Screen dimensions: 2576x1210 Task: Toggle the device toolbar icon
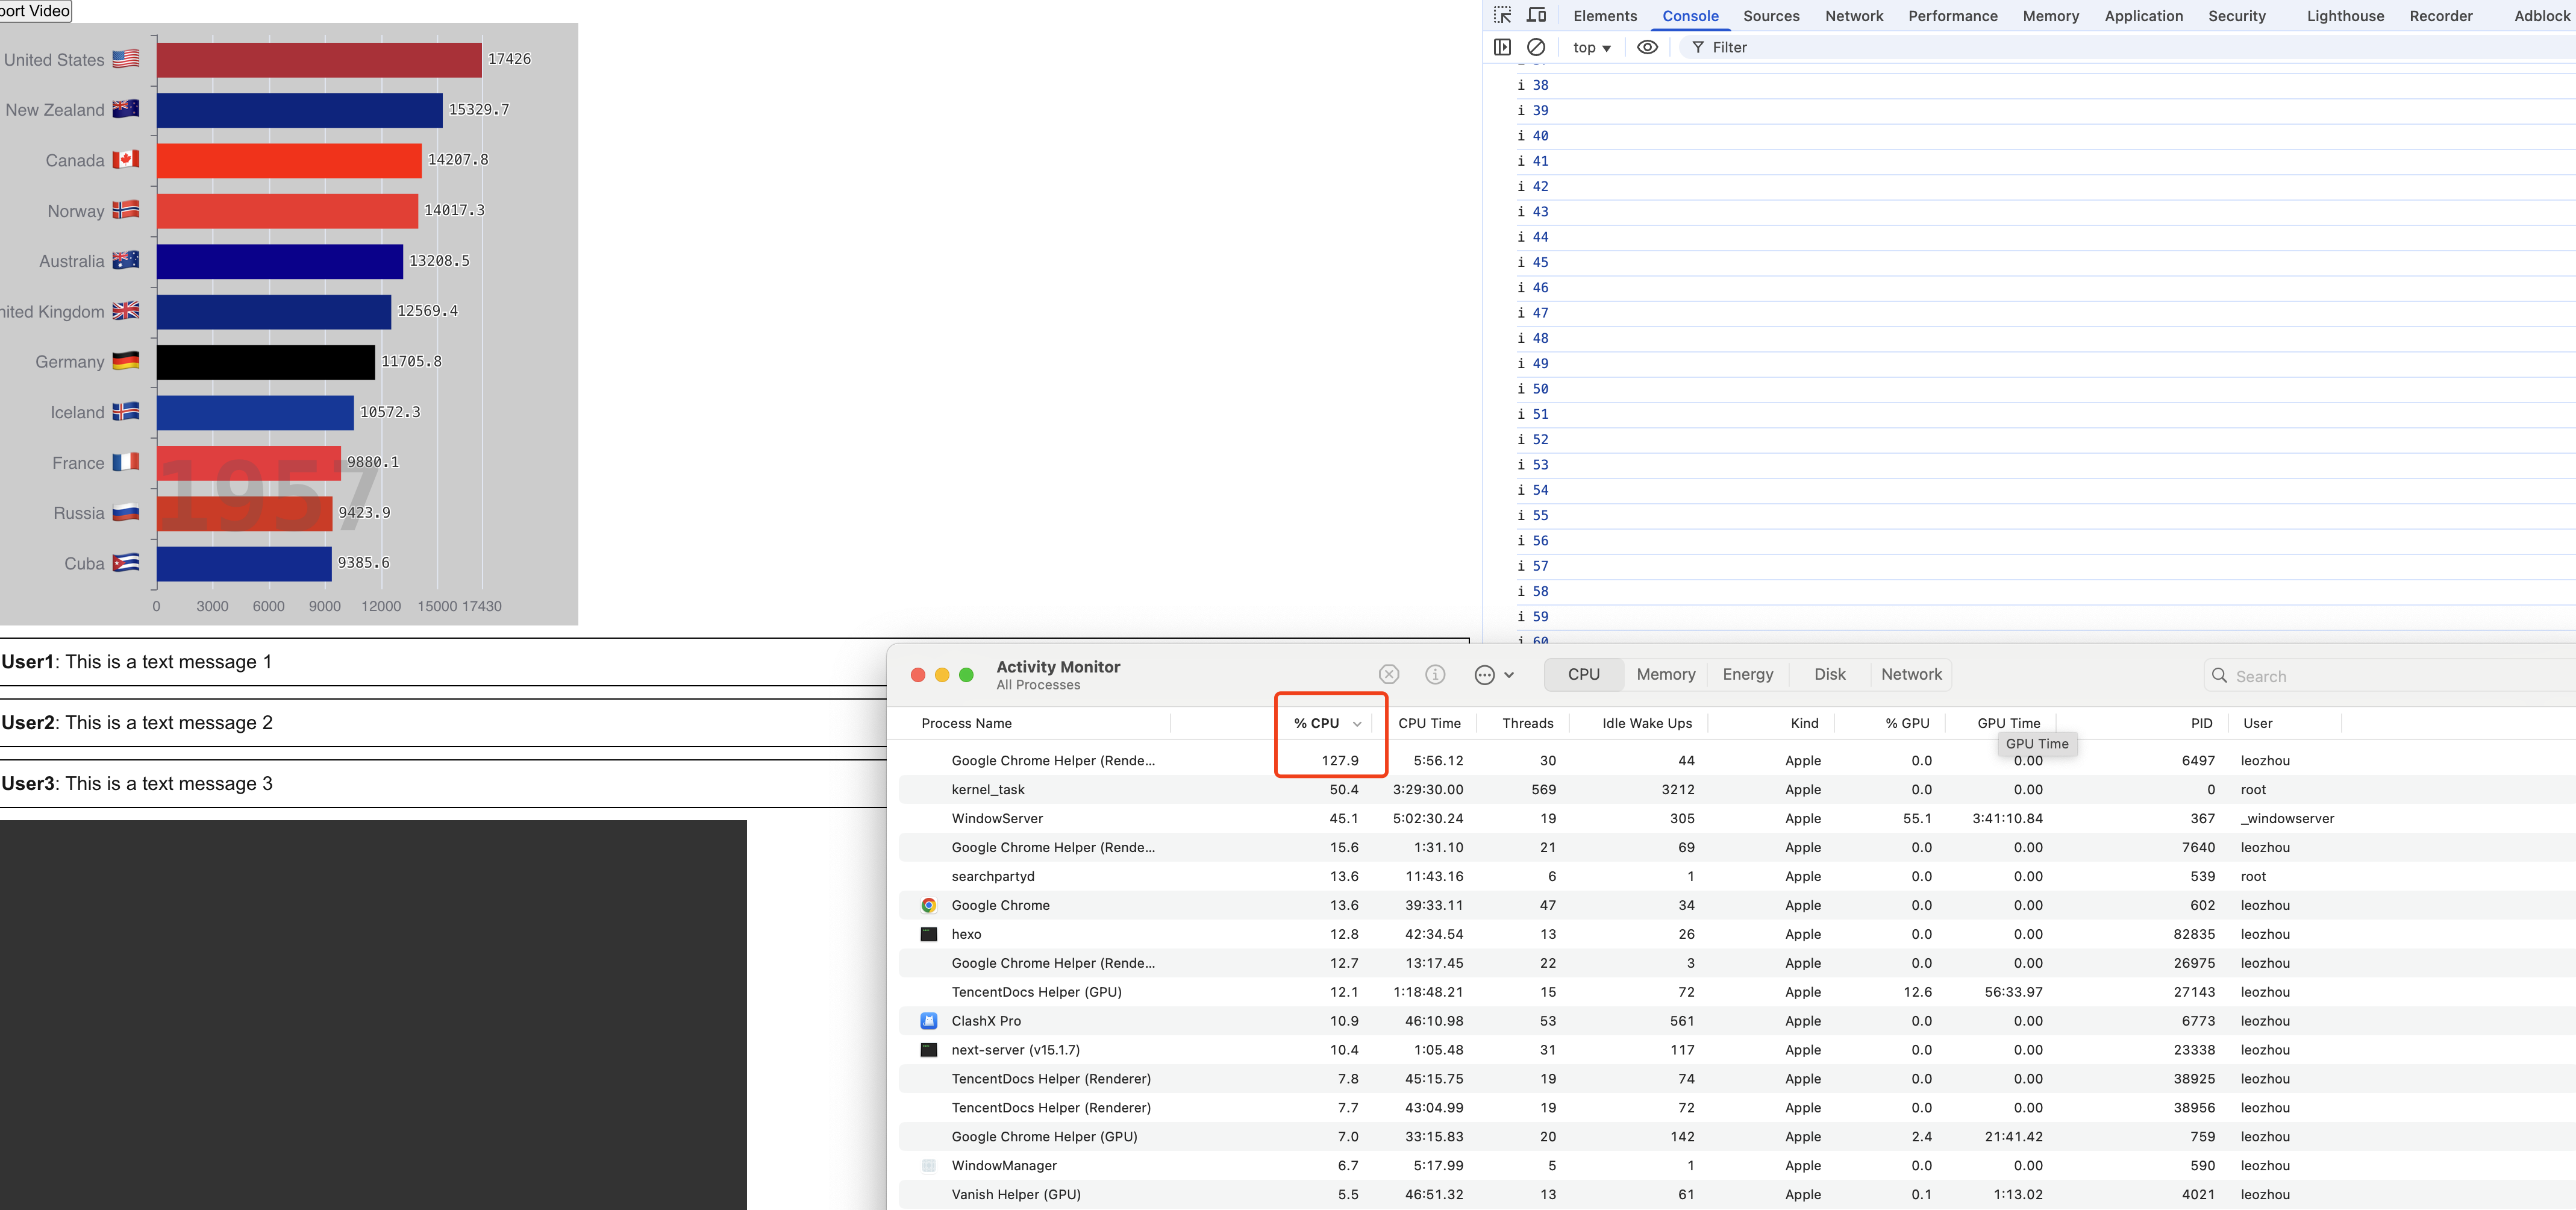(1537, 15)
